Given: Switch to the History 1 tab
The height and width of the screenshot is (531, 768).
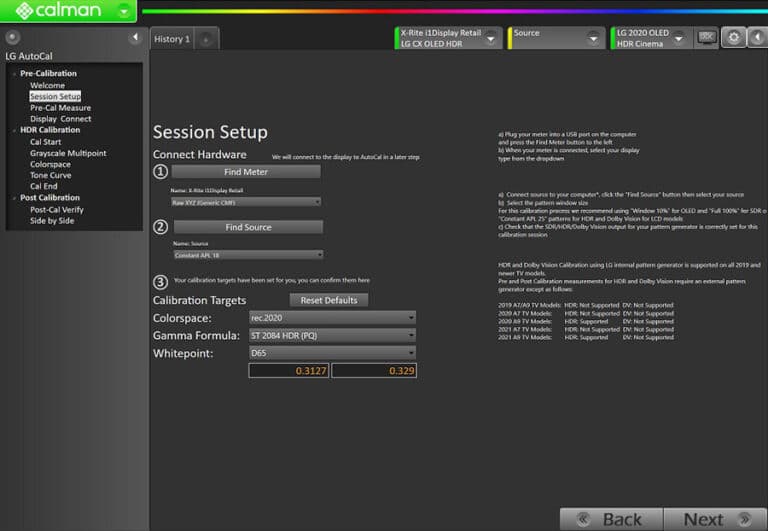Looking at the screenshot, I should [x=170, y=39].
